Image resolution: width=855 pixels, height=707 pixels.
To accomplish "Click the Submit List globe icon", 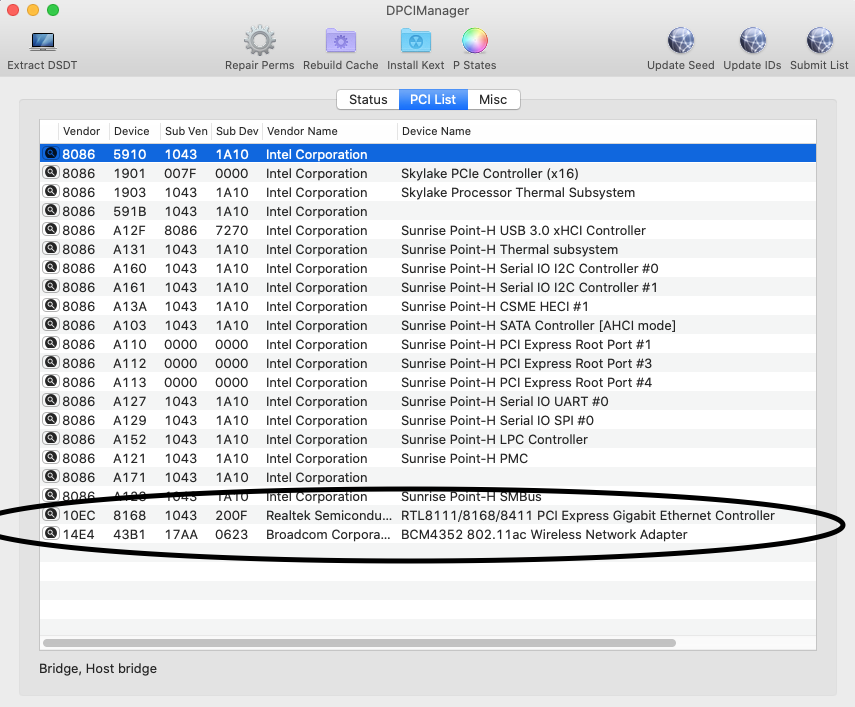I will [819, 42].
